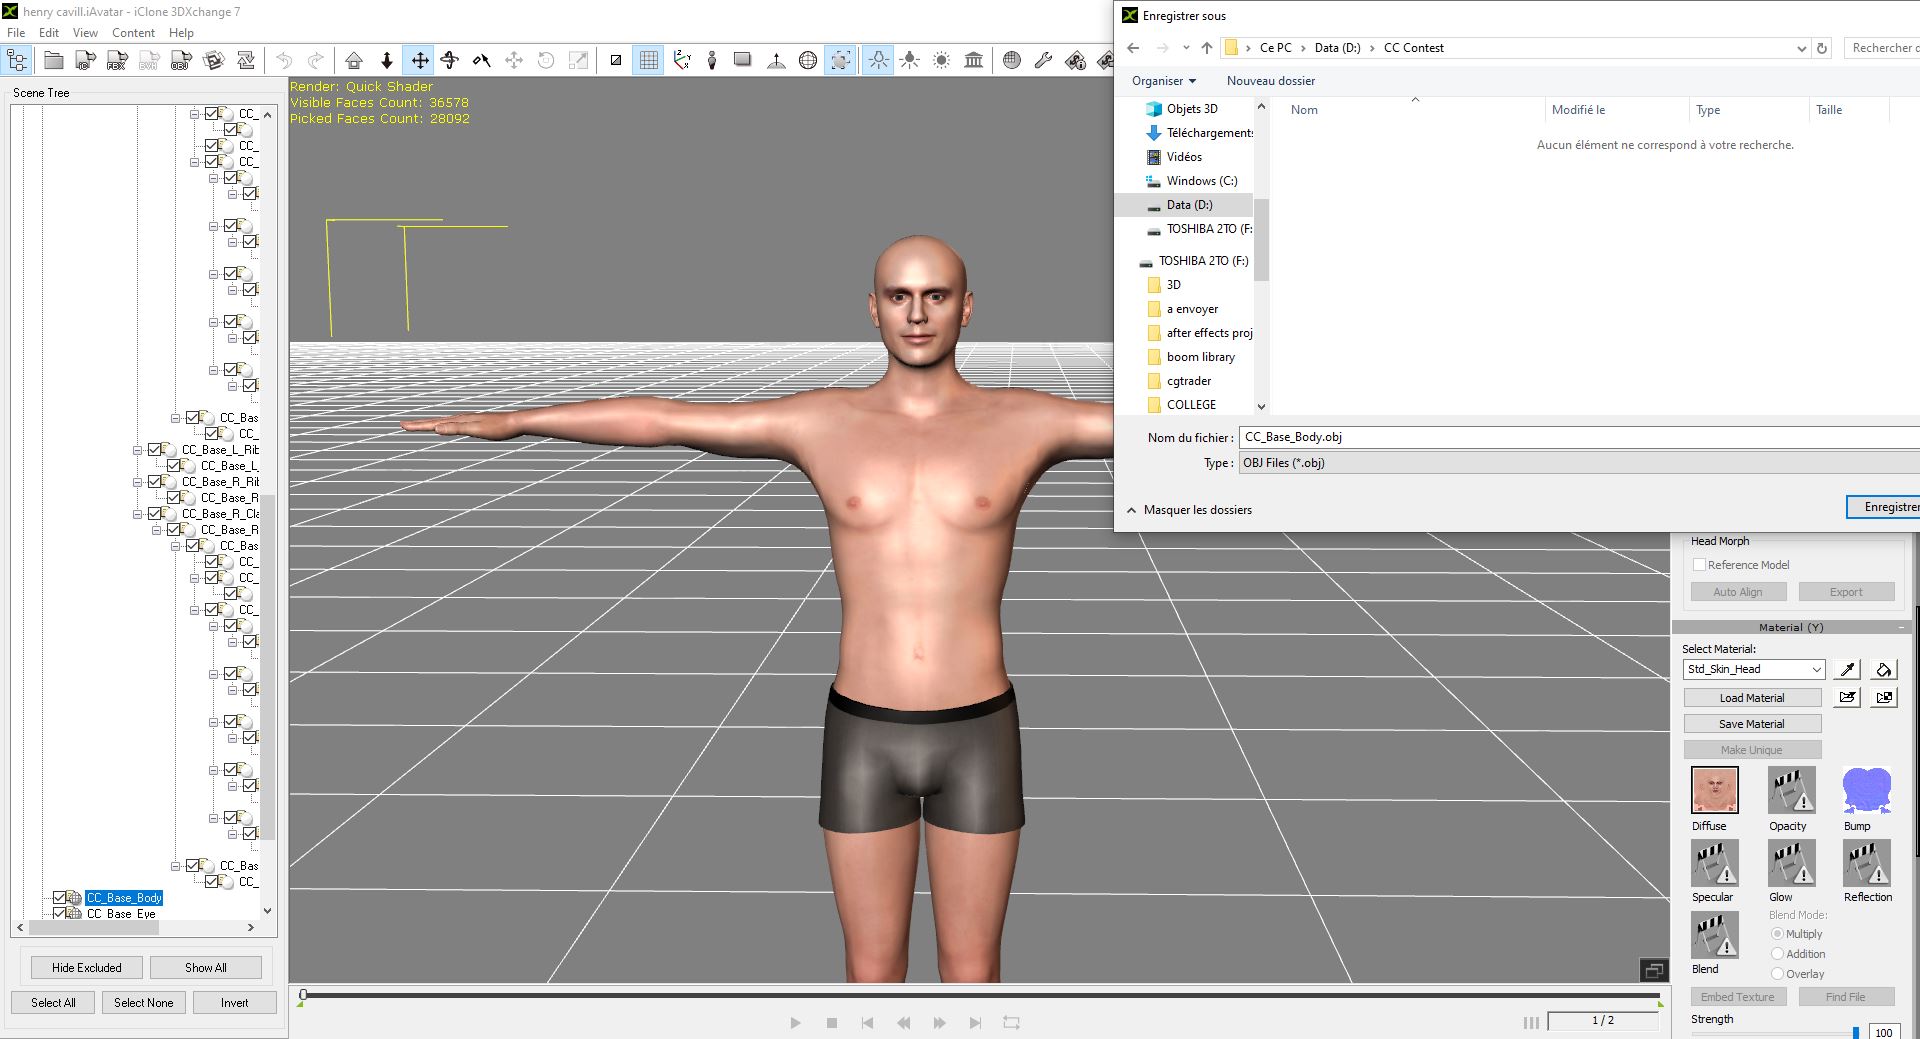This screenshot has height=1039, width=1920.
Task: Click the Save Material button
Action: [1752, 724]
